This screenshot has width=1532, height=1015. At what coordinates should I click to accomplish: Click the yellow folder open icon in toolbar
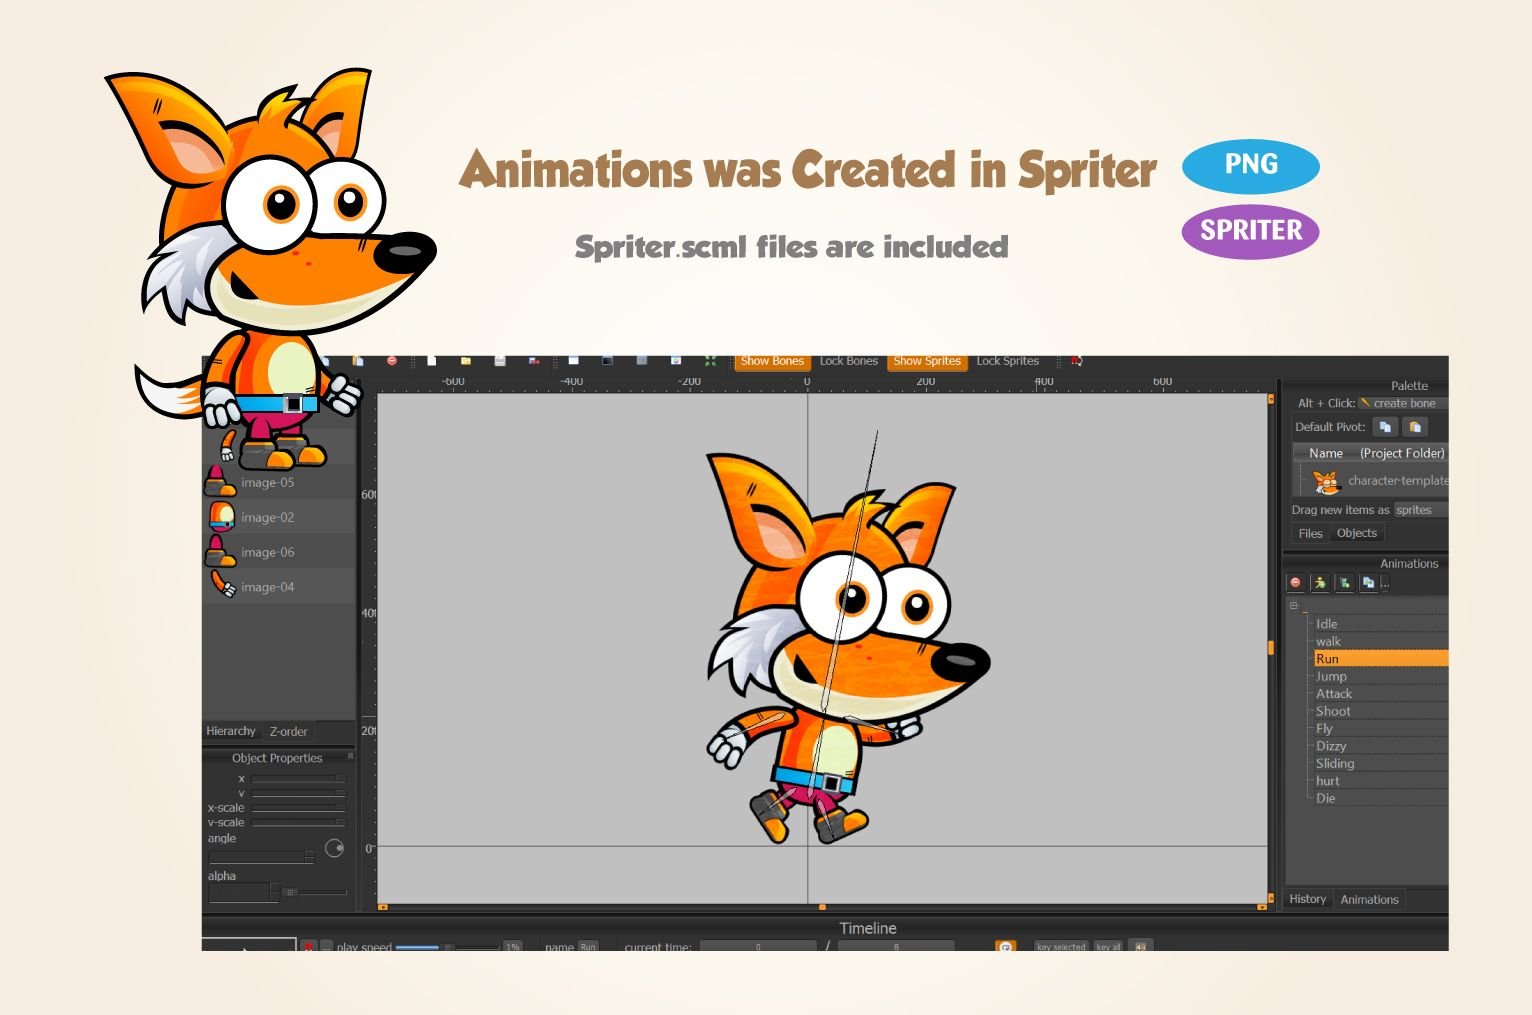point(466,361)
